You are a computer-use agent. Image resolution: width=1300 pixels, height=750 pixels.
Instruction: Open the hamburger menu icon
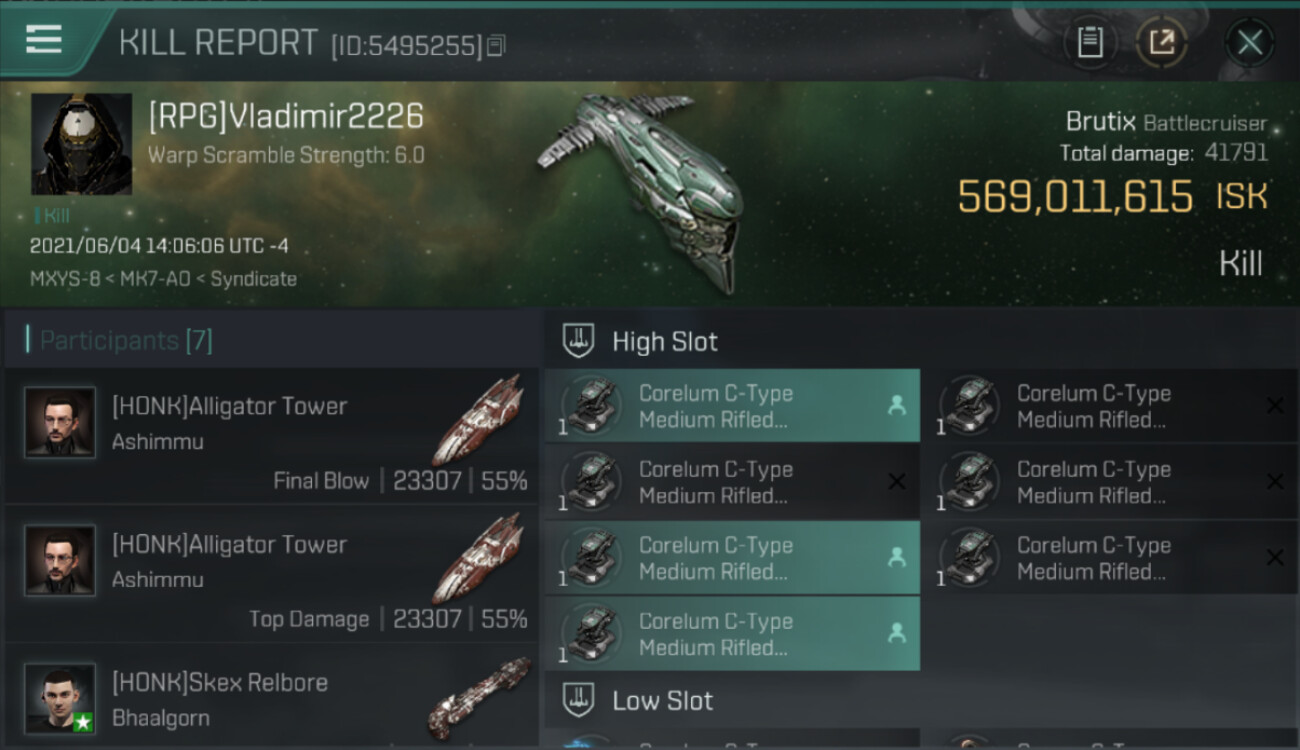coord(44,40)
